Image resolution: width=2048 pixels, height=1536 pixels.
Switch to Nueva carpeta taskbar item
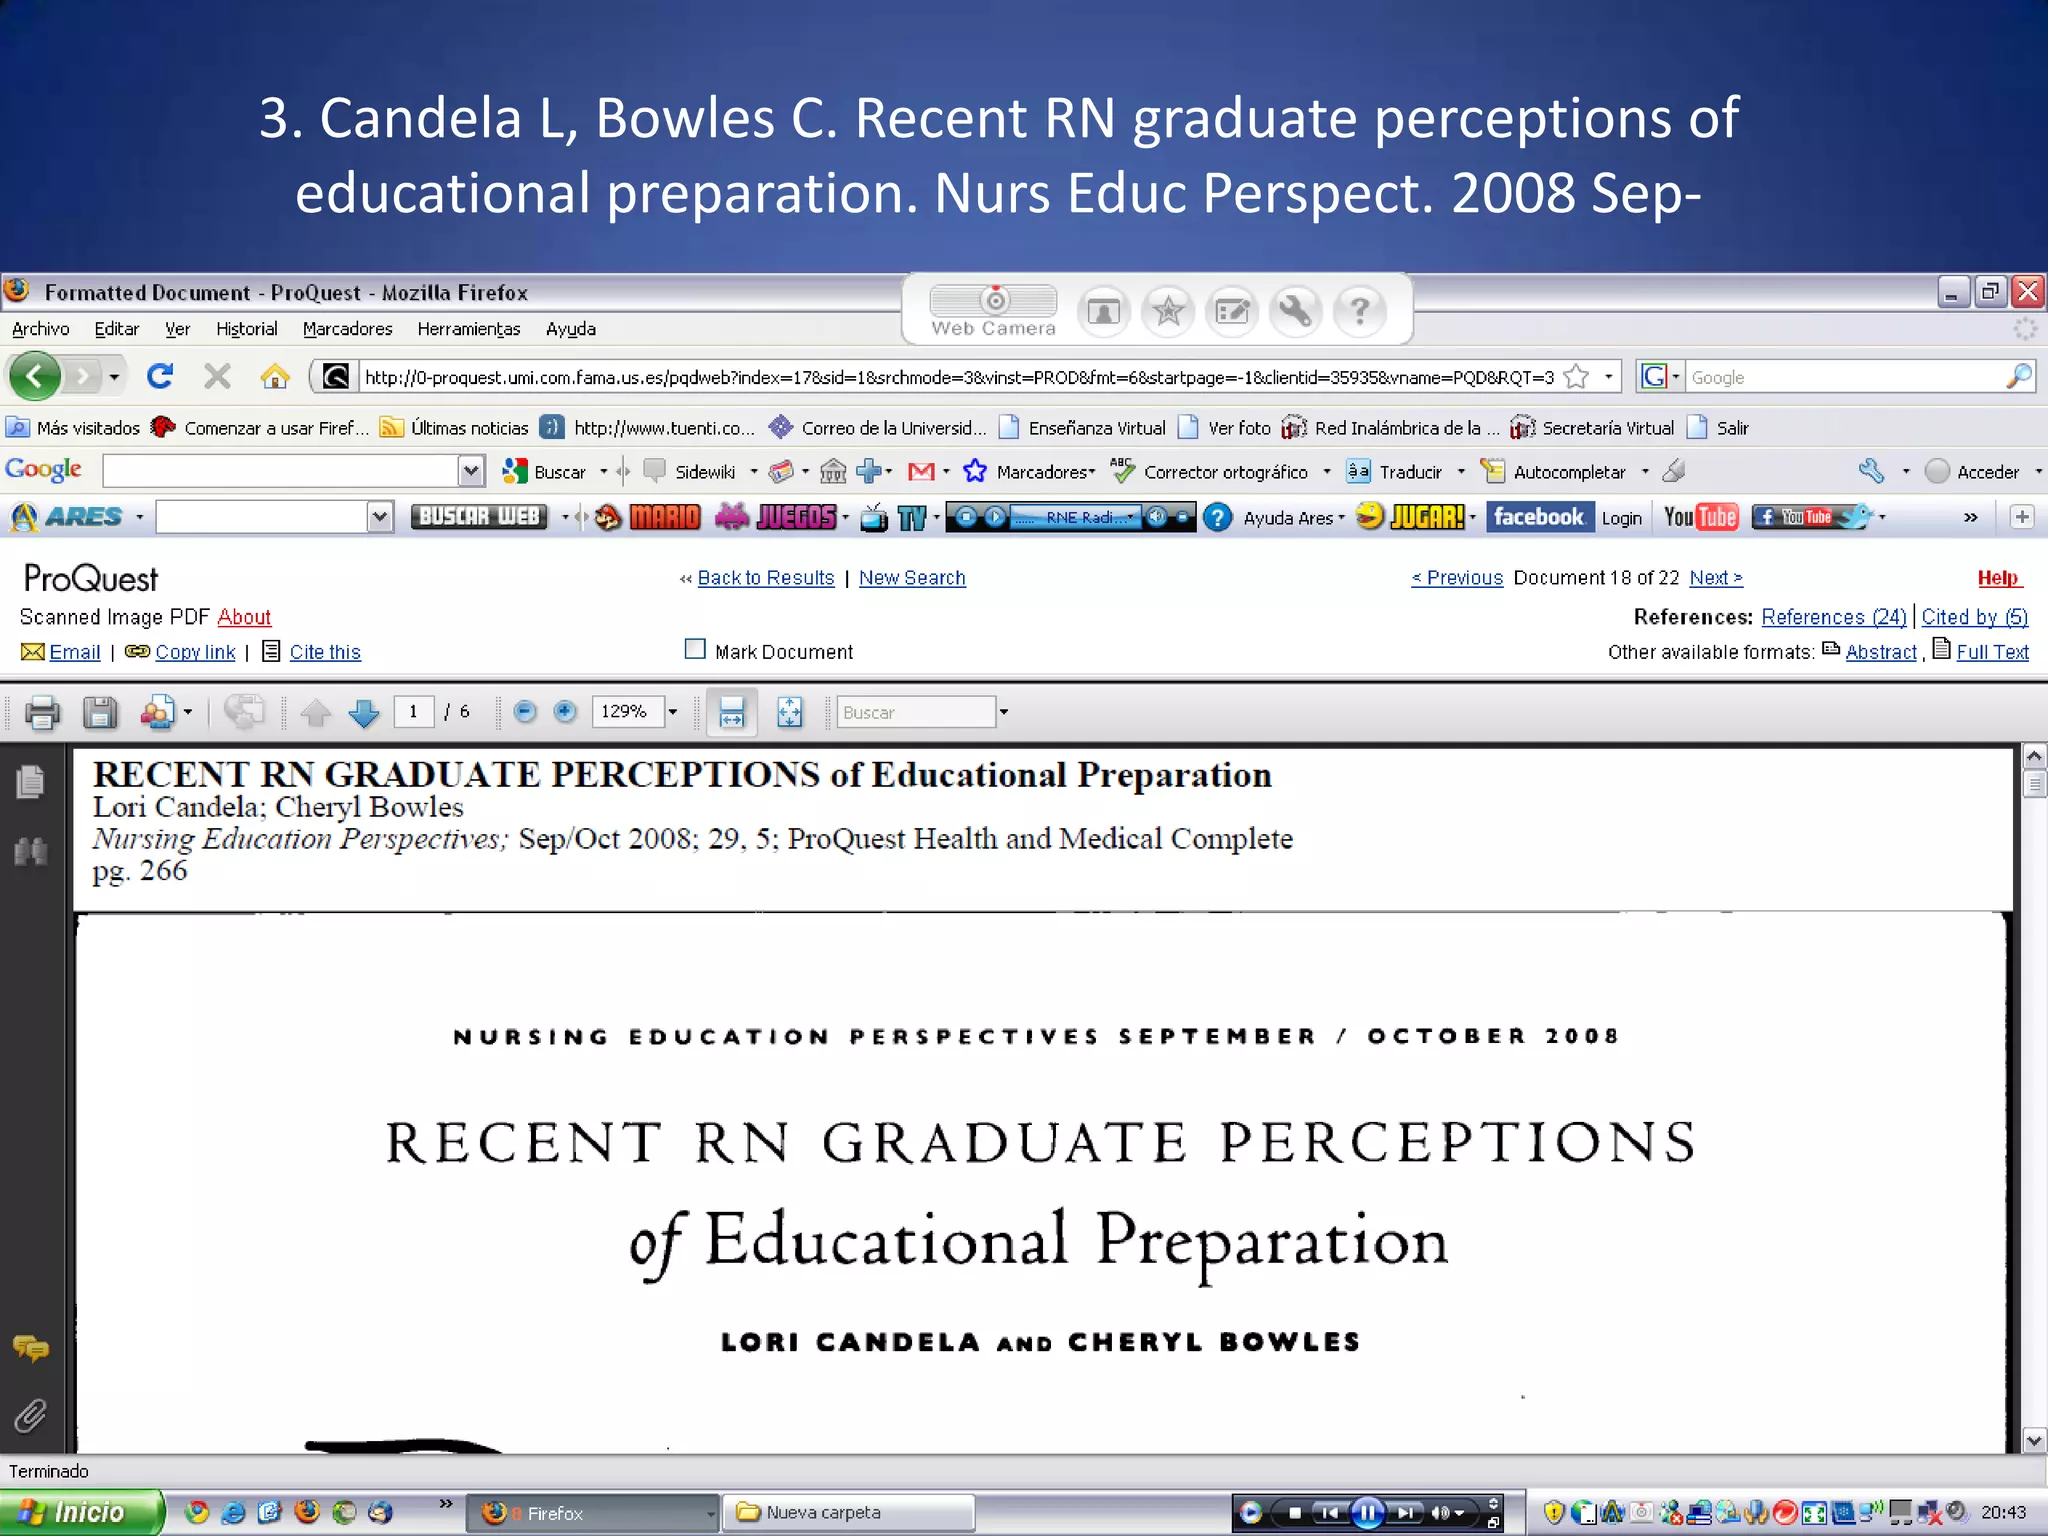coord(848,1512)
